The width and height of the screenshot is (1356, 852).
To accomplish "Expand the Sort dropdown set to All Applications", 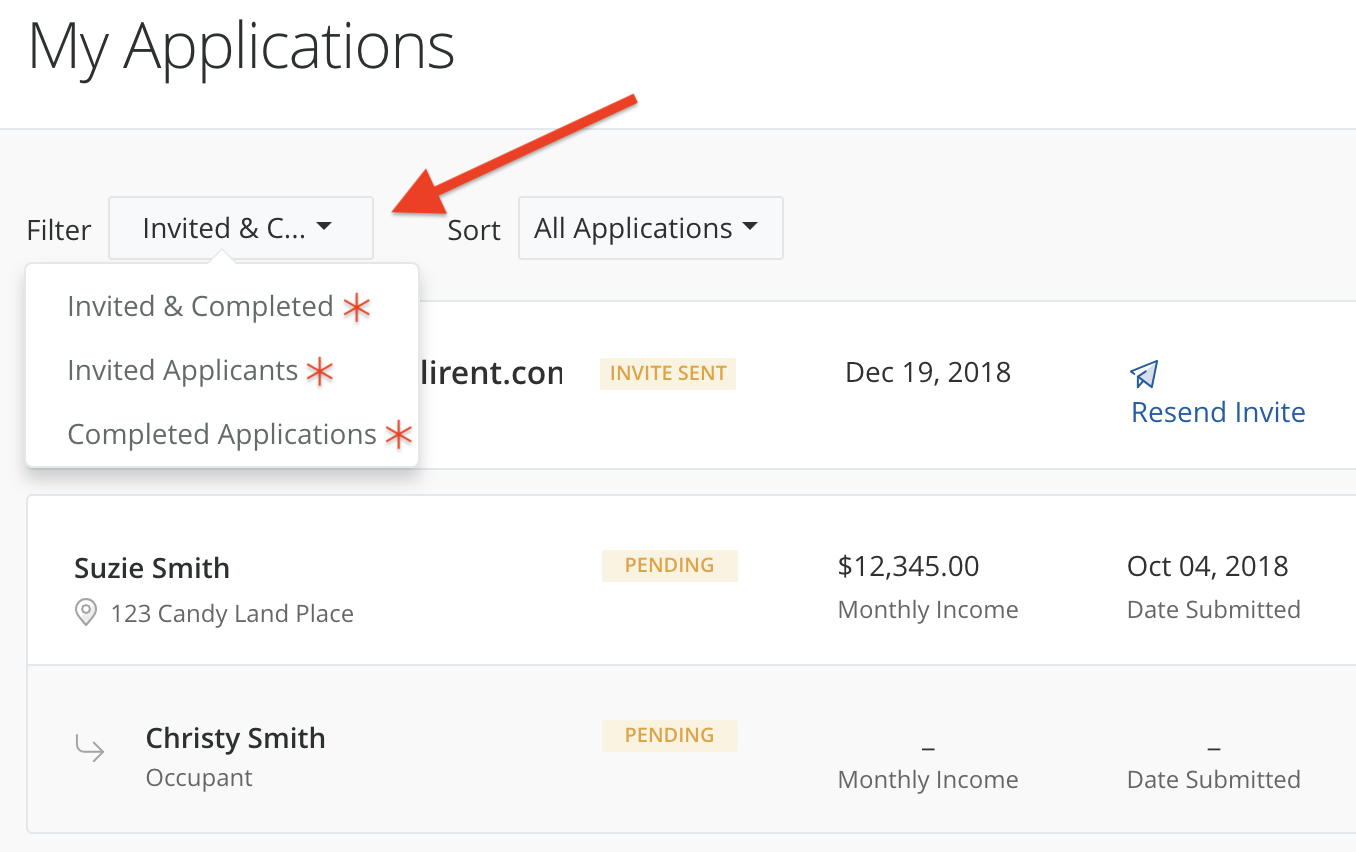I will [649, 228].
